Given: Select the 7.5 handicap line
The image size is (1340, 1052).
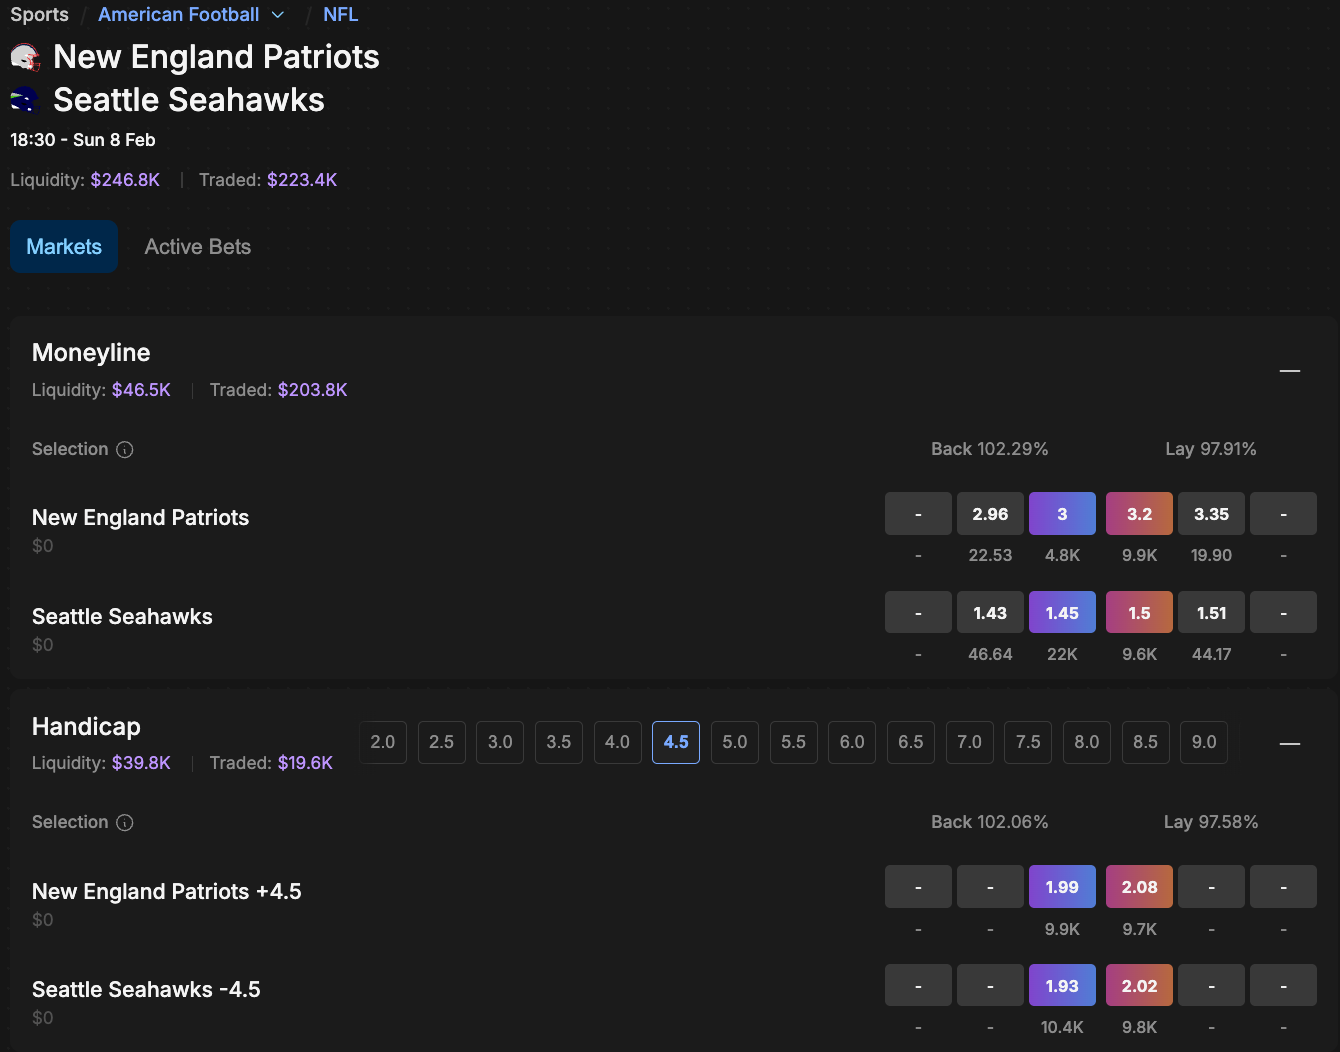Looking at the screenshot, I should click(x=1028, y=742).
